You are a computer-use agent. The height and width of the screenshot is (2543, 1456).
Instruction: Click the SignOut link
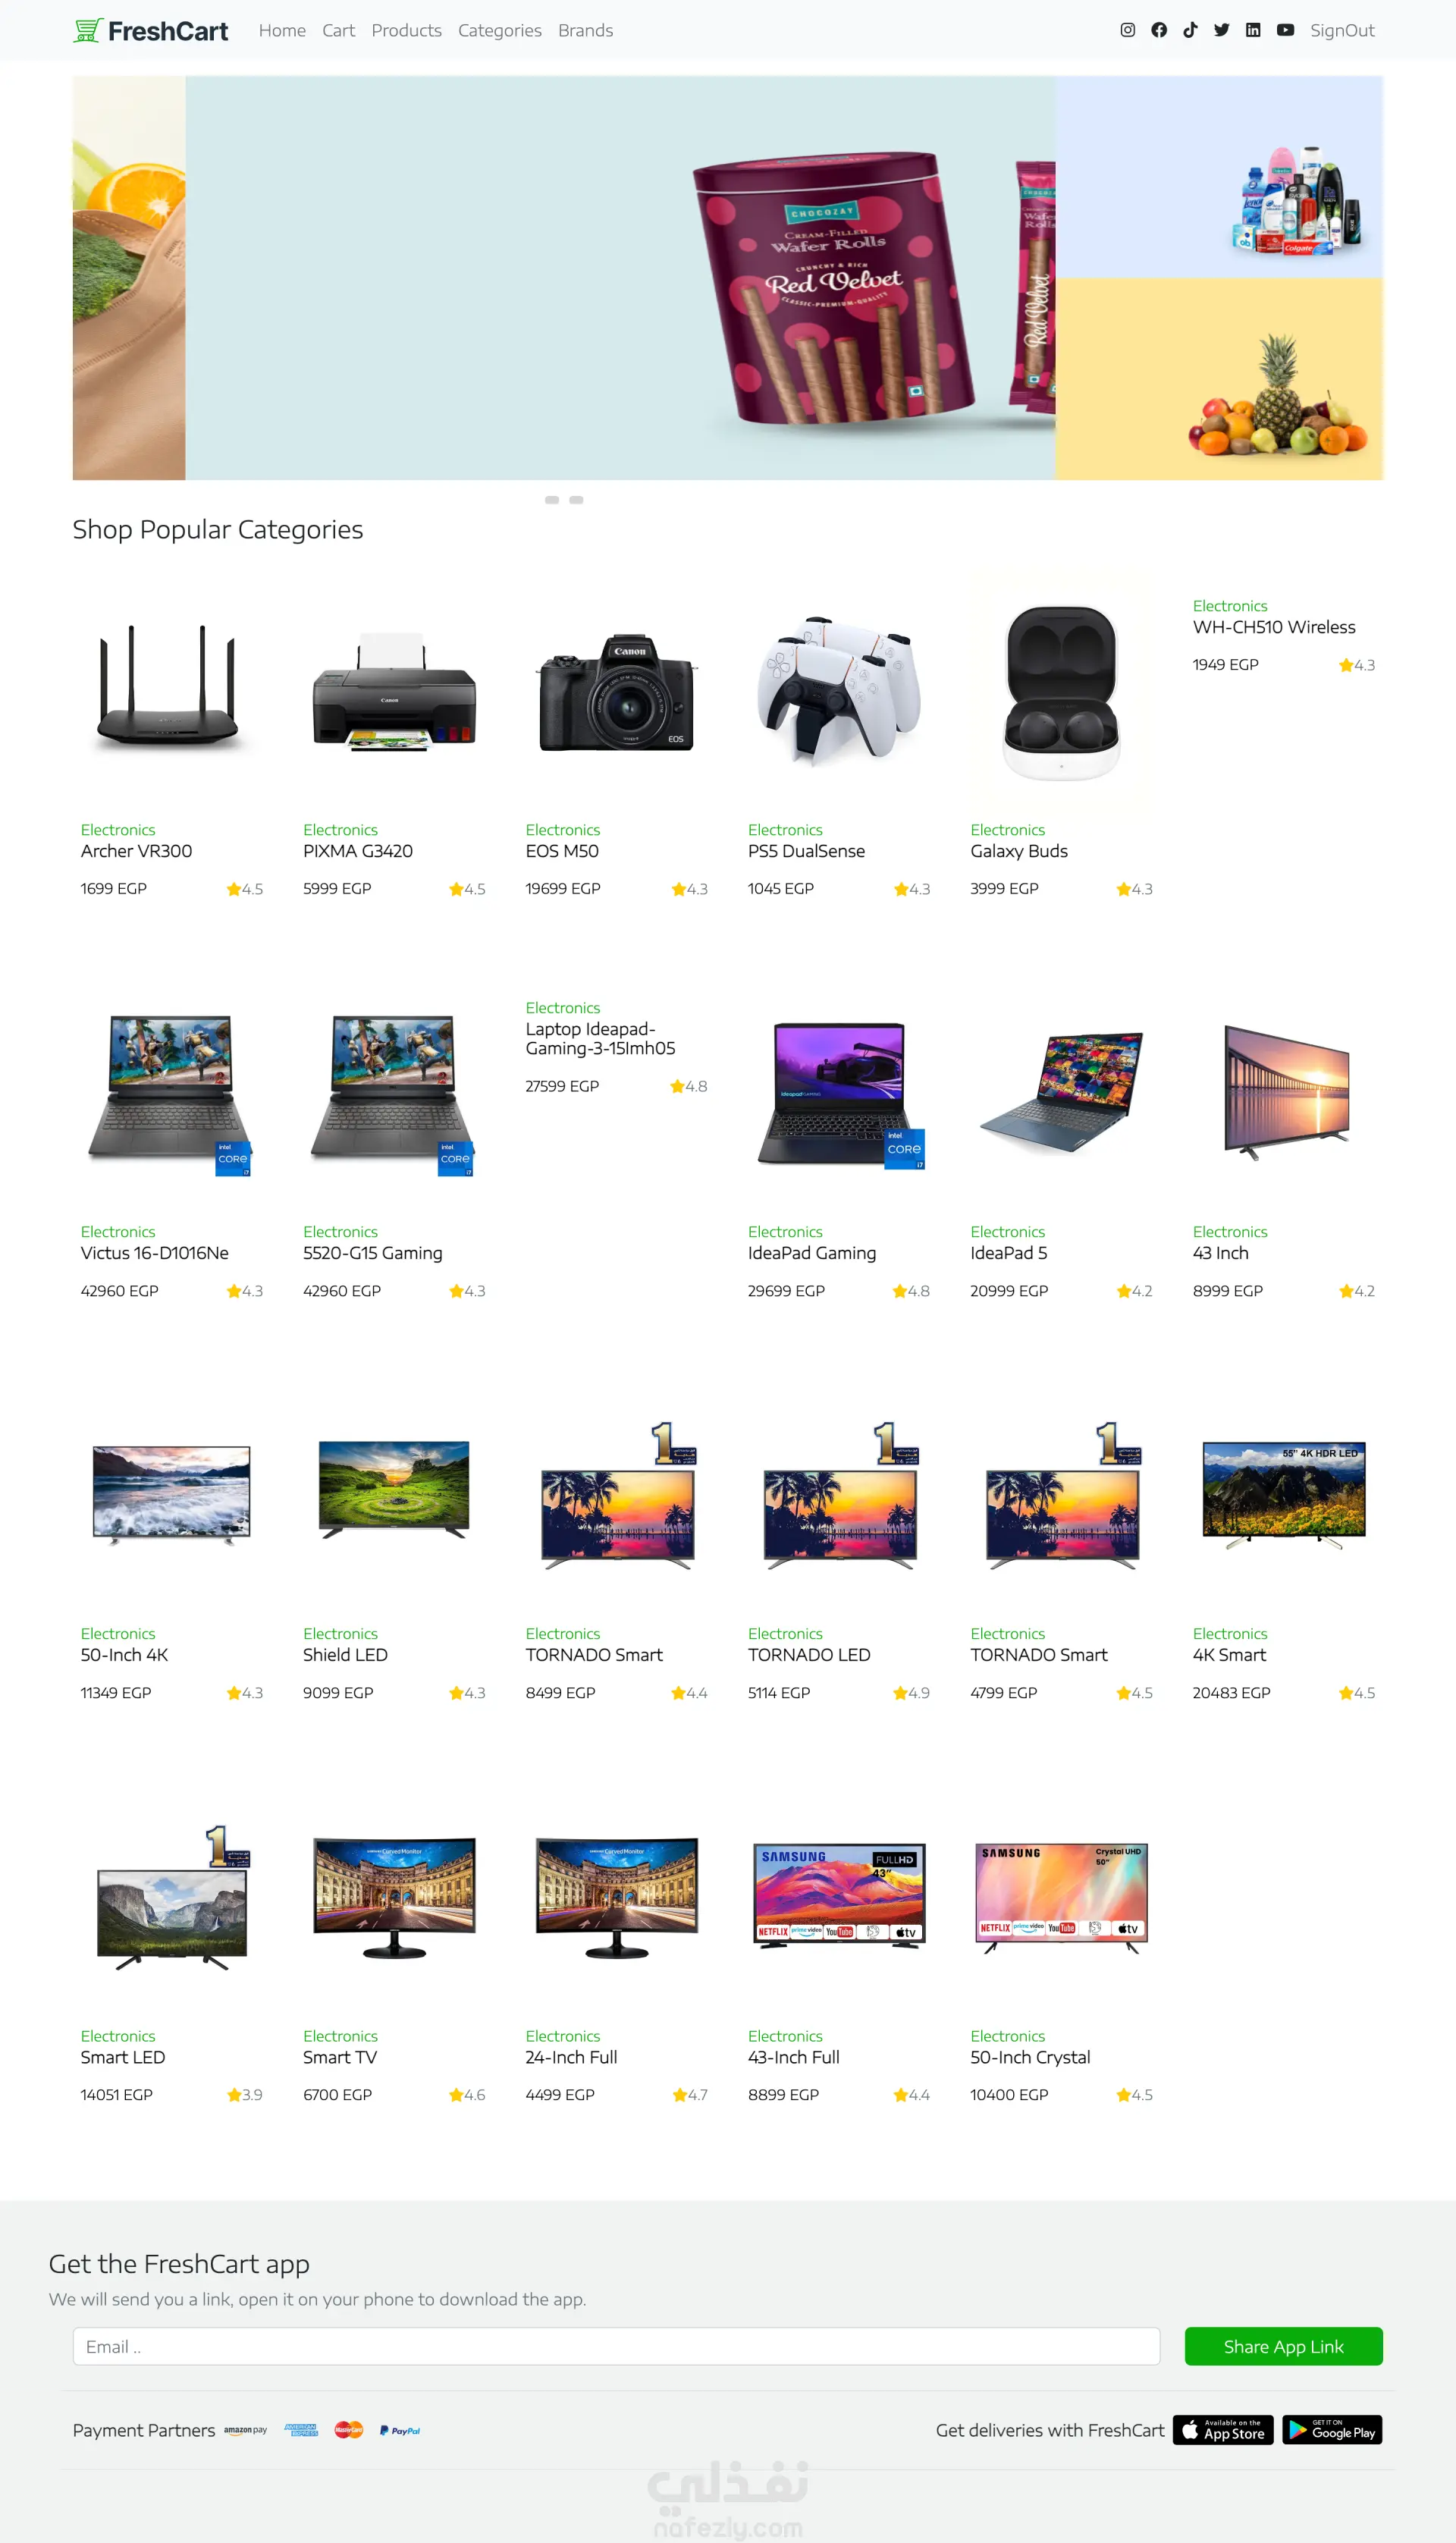click(x=1342, y=31)
